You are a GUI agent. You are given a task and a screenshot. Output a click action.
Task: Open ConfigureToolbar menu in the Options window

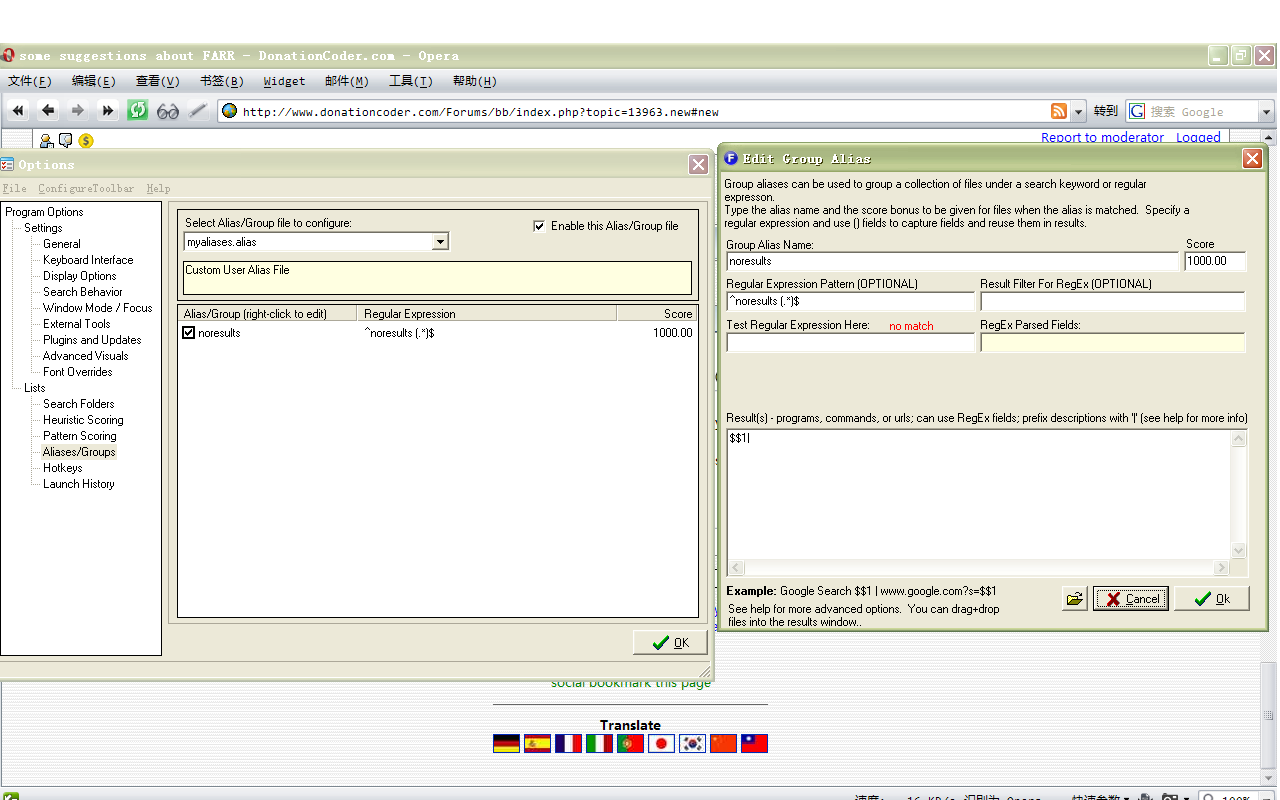click(86, 188)
